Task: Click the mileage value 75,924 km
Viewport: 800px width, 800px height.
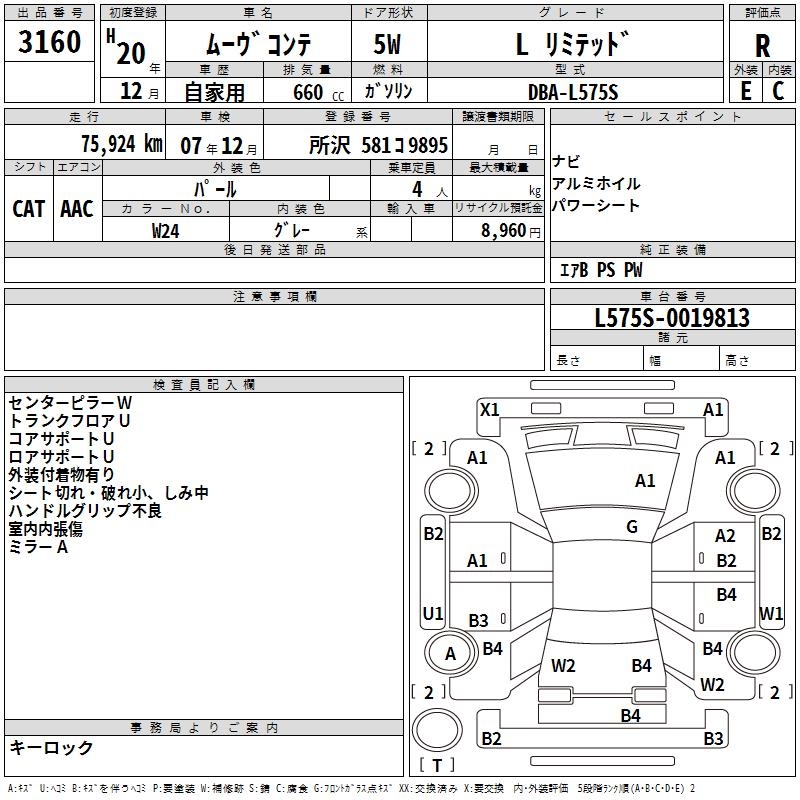Action: pos(122,144)
